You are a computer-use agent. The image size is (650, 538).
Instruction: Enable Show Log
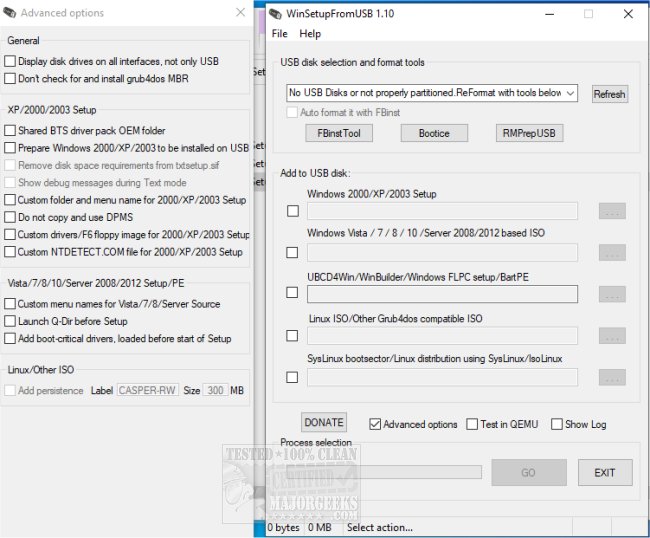[x=557, y=424]
